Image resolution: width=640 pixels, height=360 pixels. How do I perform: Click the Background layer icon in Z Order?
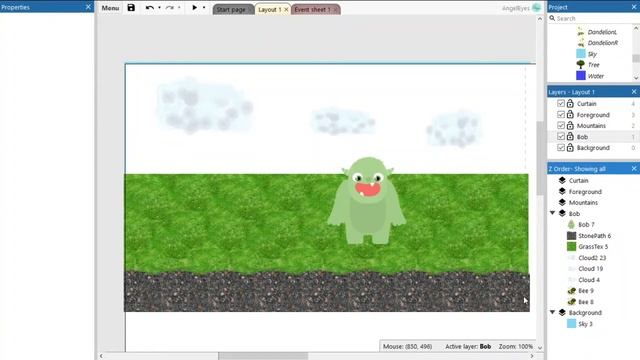click(562, 312)
